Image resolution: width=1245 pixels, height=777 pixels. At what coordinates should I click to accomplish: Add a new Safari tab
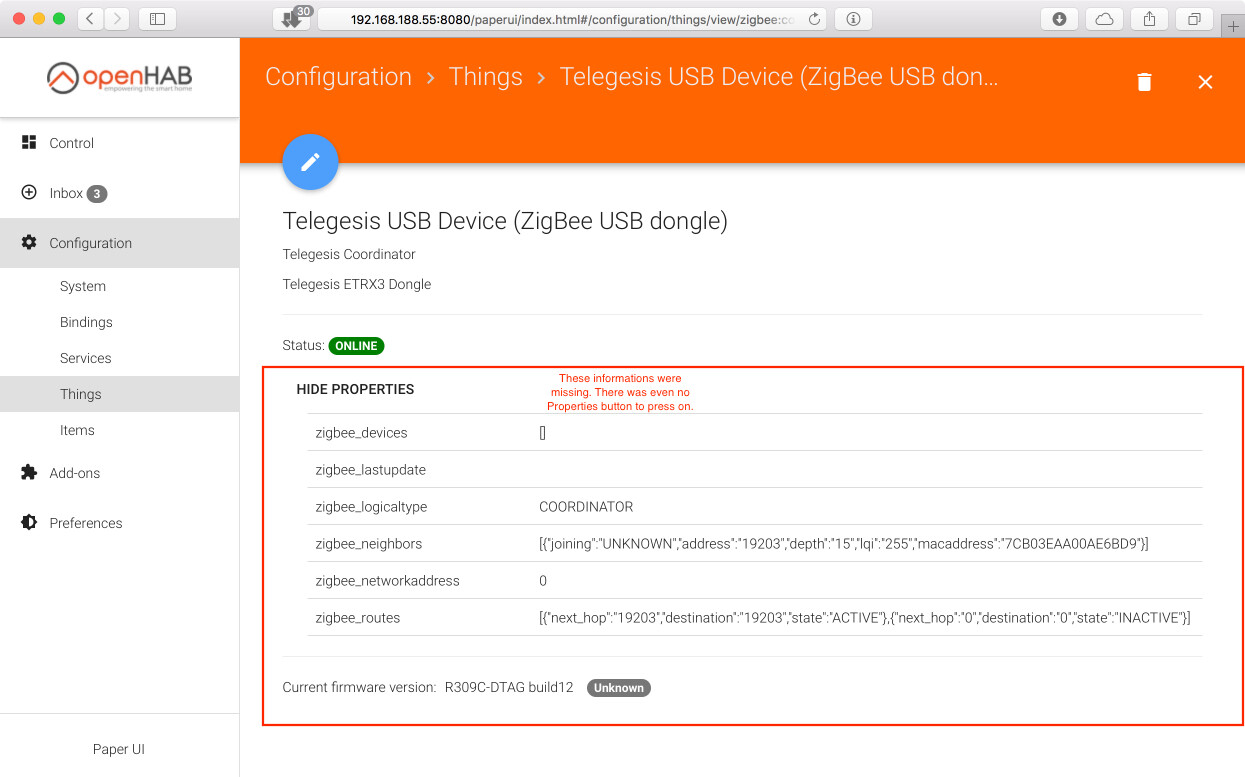pyautogui.click(x=1233, y=27)
